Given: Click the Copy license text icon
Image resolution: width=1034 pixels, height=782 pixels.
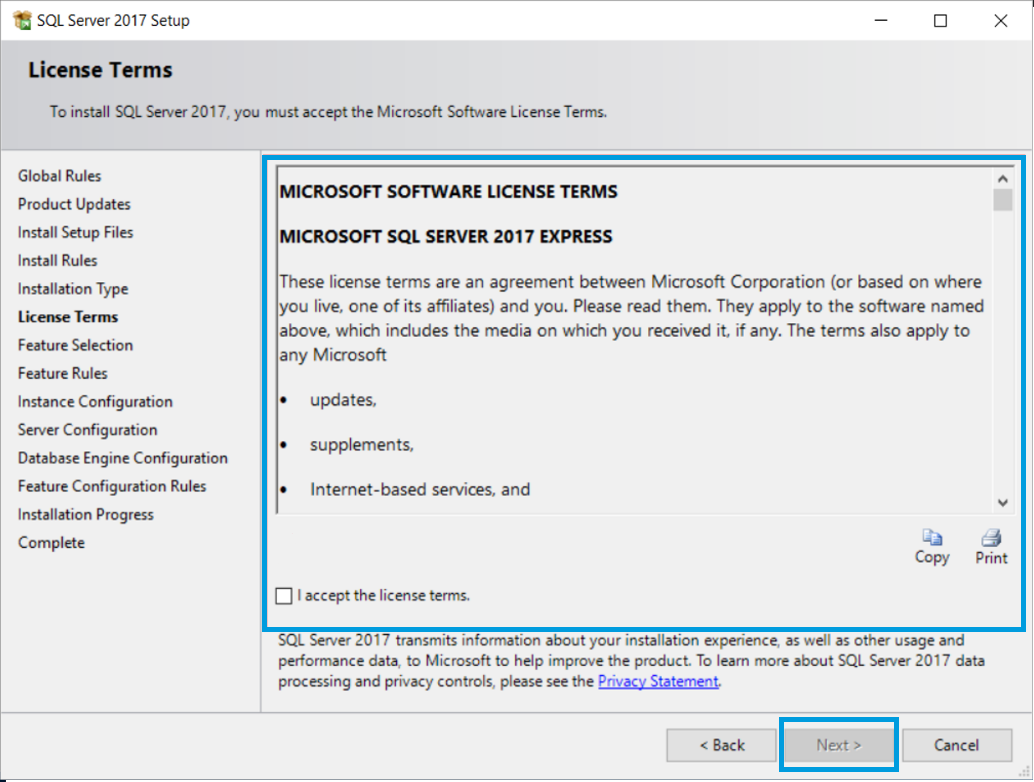Looking at the screenshot, I should (932, 537).
